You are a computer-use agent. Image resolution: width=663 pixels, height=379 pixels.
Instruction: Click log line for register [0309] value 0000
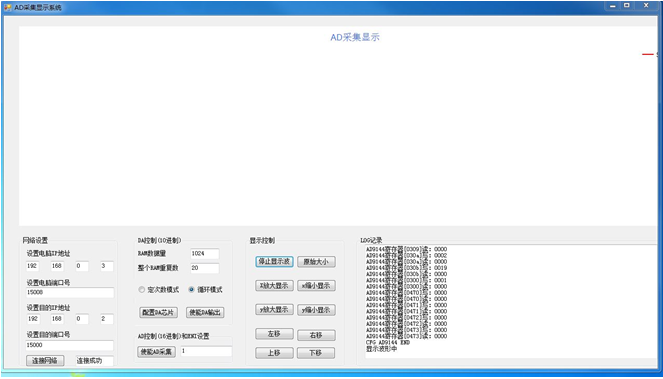406,249
